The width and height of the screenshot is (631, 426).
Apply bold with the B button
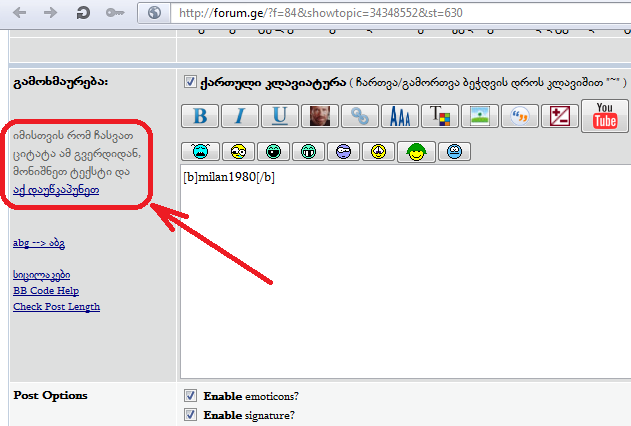200,116
